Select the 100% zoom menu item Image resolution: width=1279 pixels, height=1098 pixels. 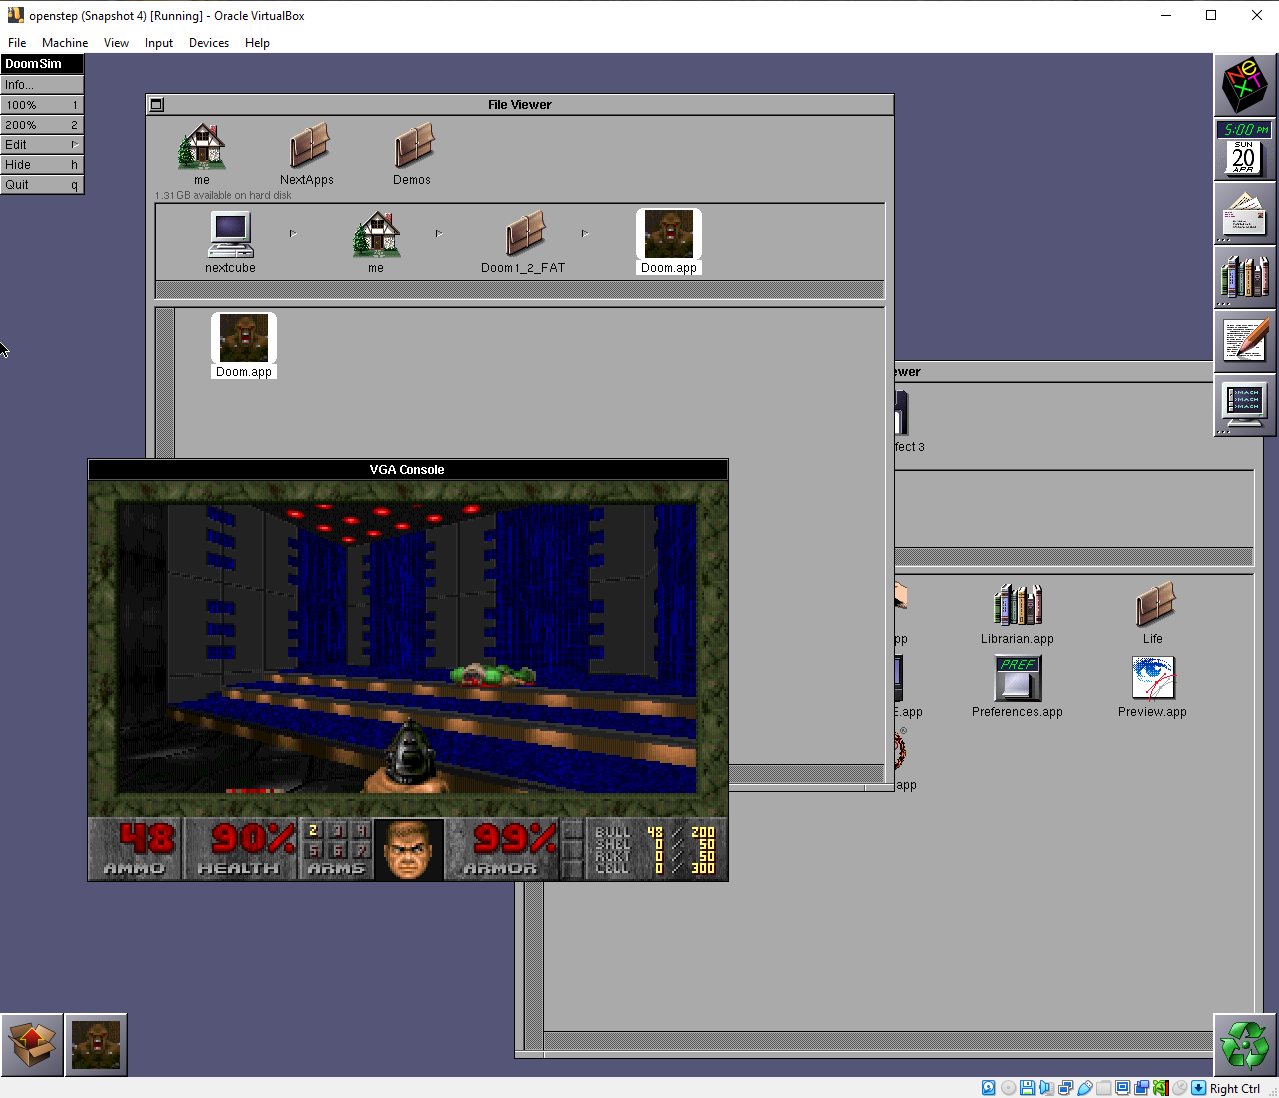(42, 105)
